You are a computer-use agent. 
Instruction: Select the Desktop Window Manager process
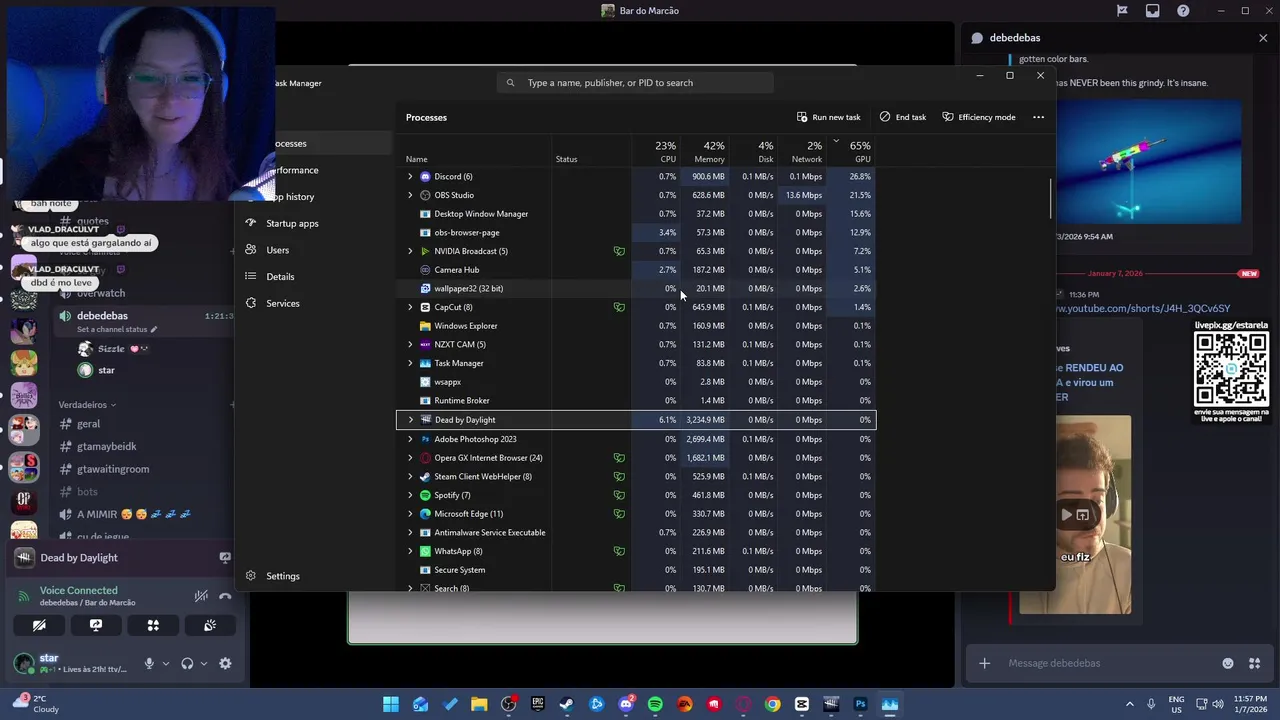tap(636, 214)
